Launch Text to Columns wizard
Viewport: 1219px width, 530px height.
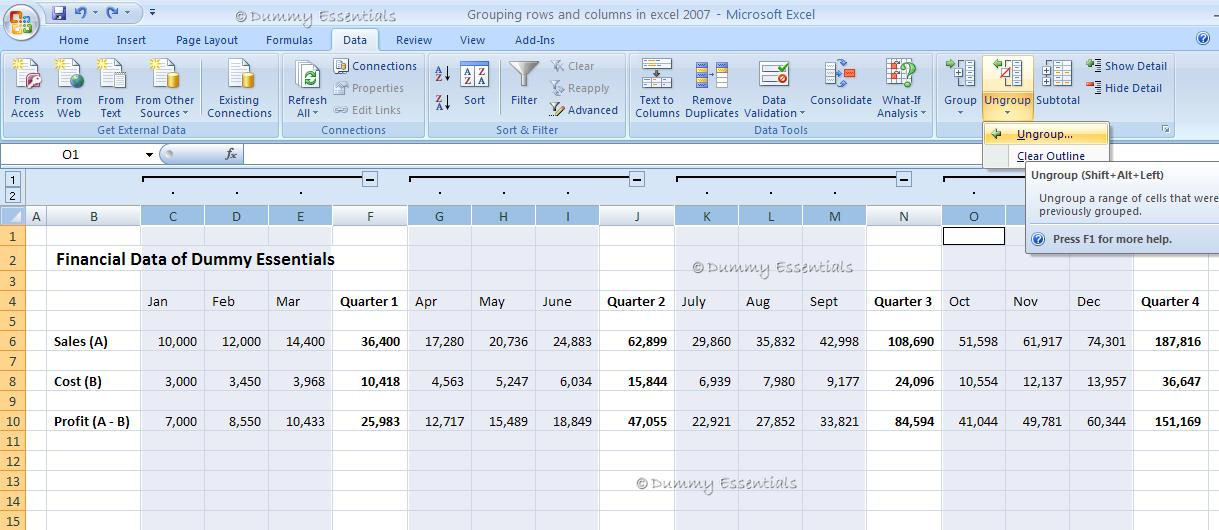click(x=657, y=89)
